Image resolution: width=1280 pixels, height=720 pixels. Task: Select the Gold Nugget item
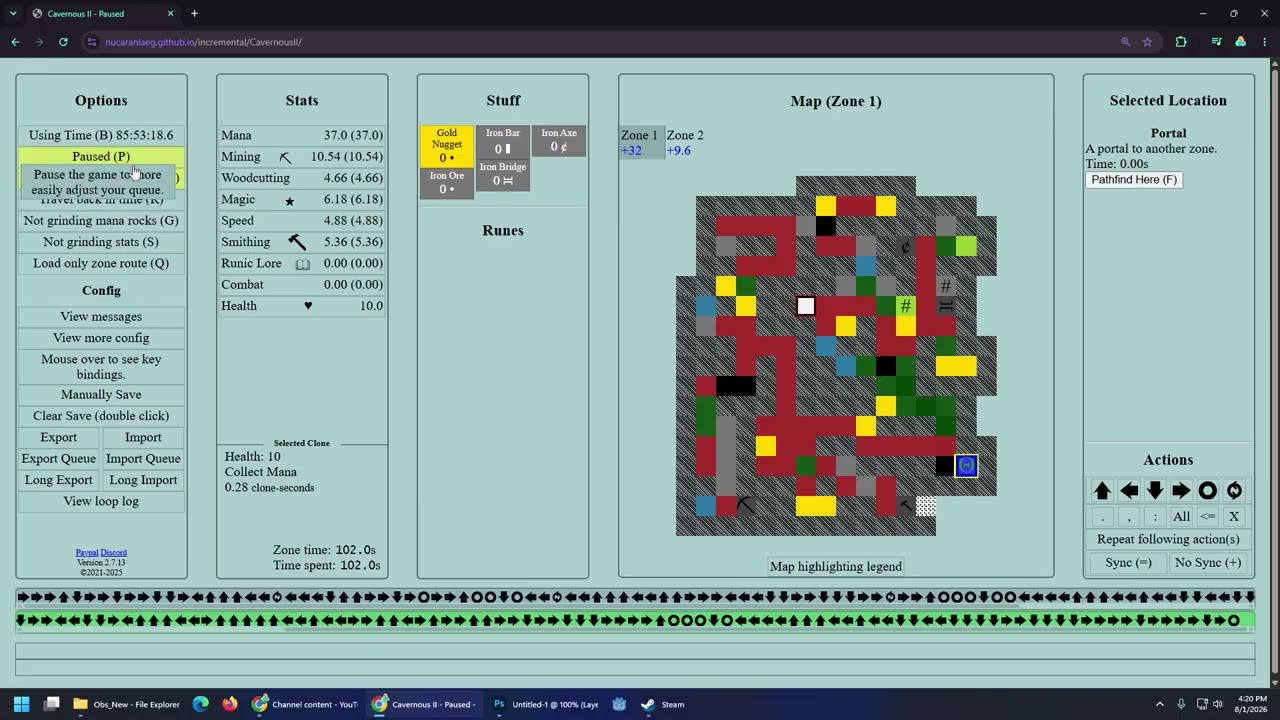[x=447, y=146]
